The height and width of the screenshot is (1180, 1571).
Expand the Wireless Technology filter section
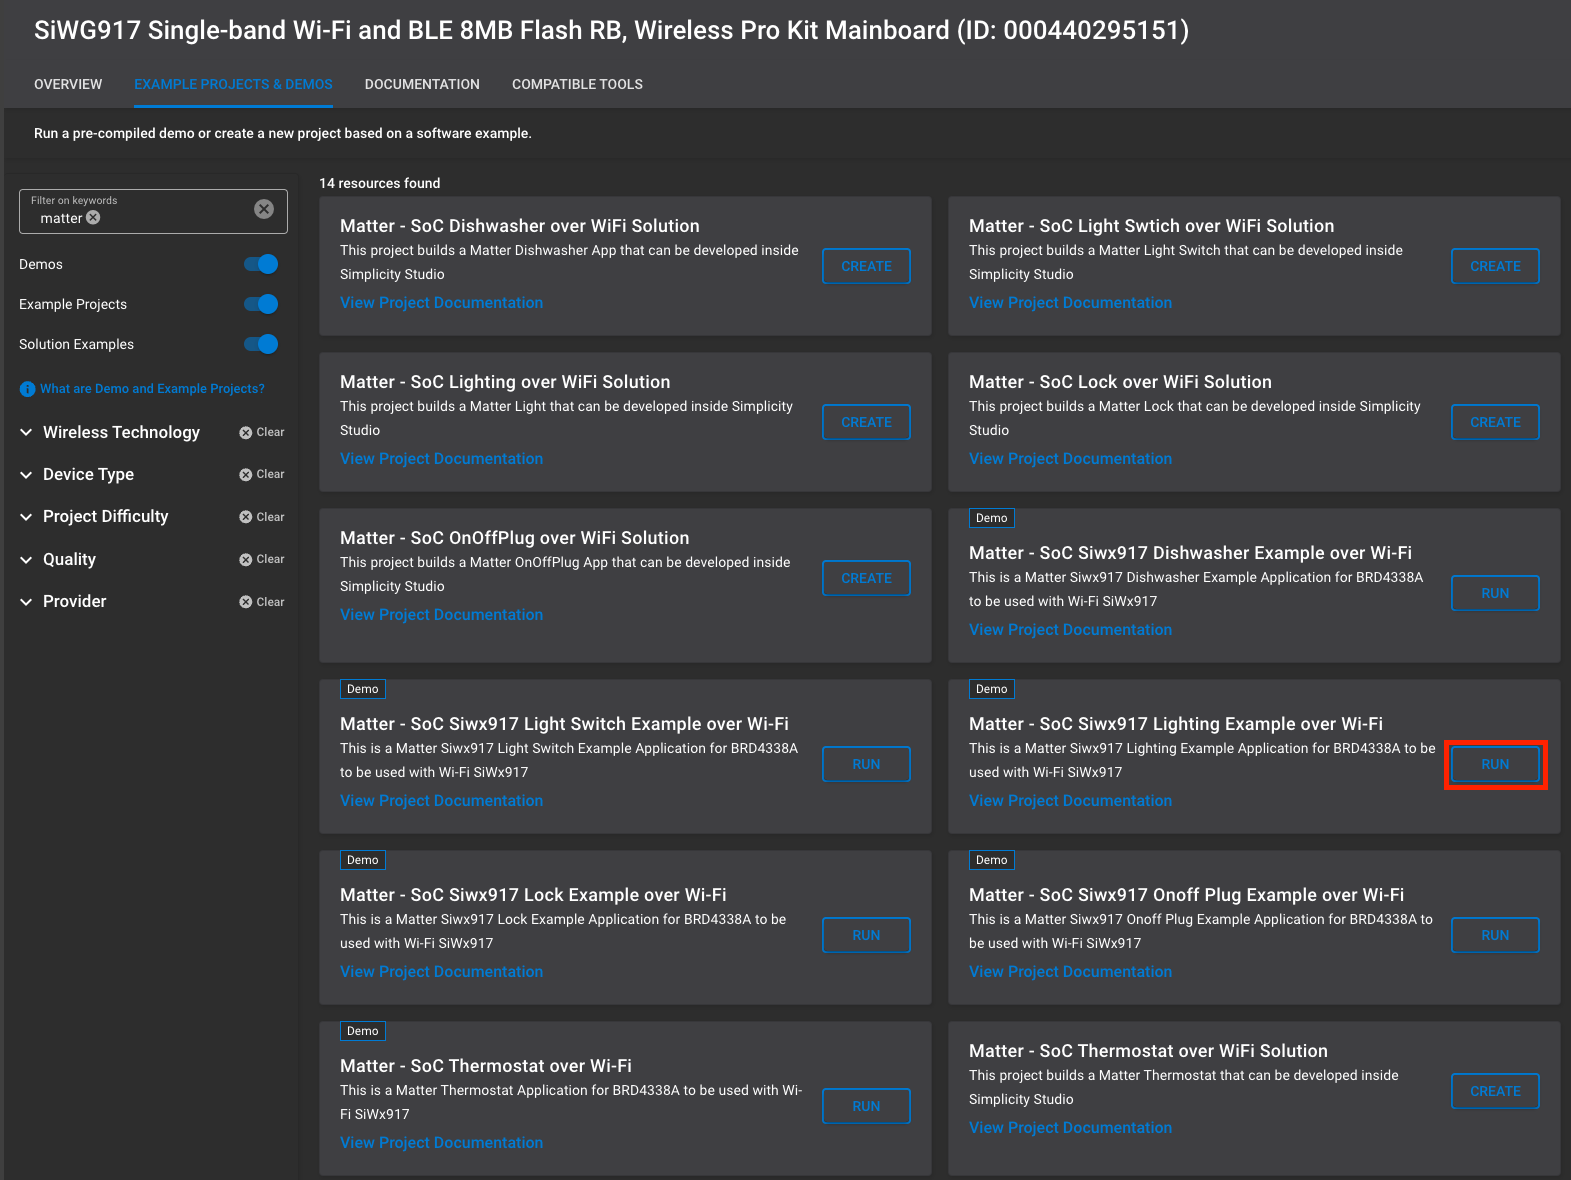tap(27, 433)
